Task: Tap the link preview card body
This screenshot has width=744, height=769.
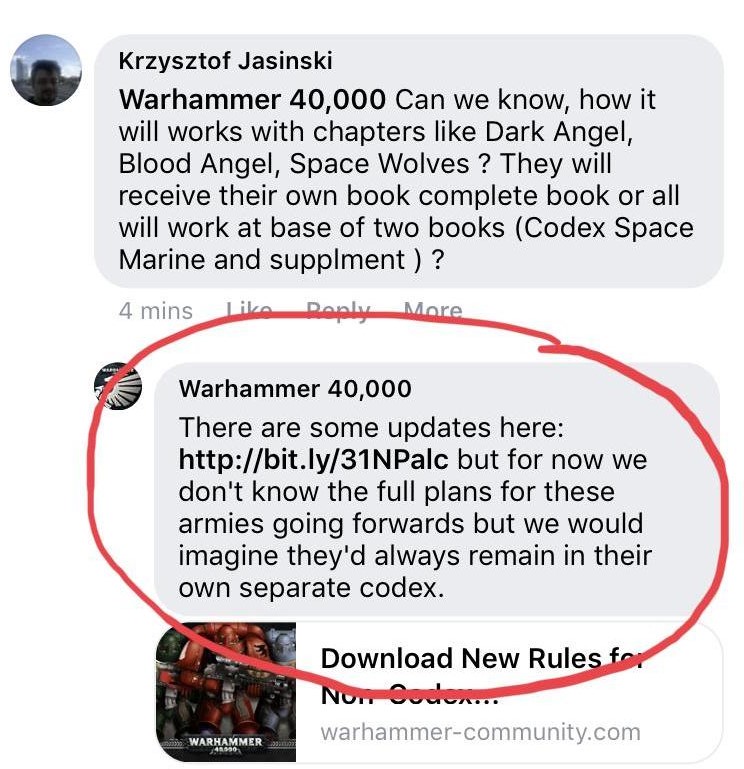Action: [509, 692]
